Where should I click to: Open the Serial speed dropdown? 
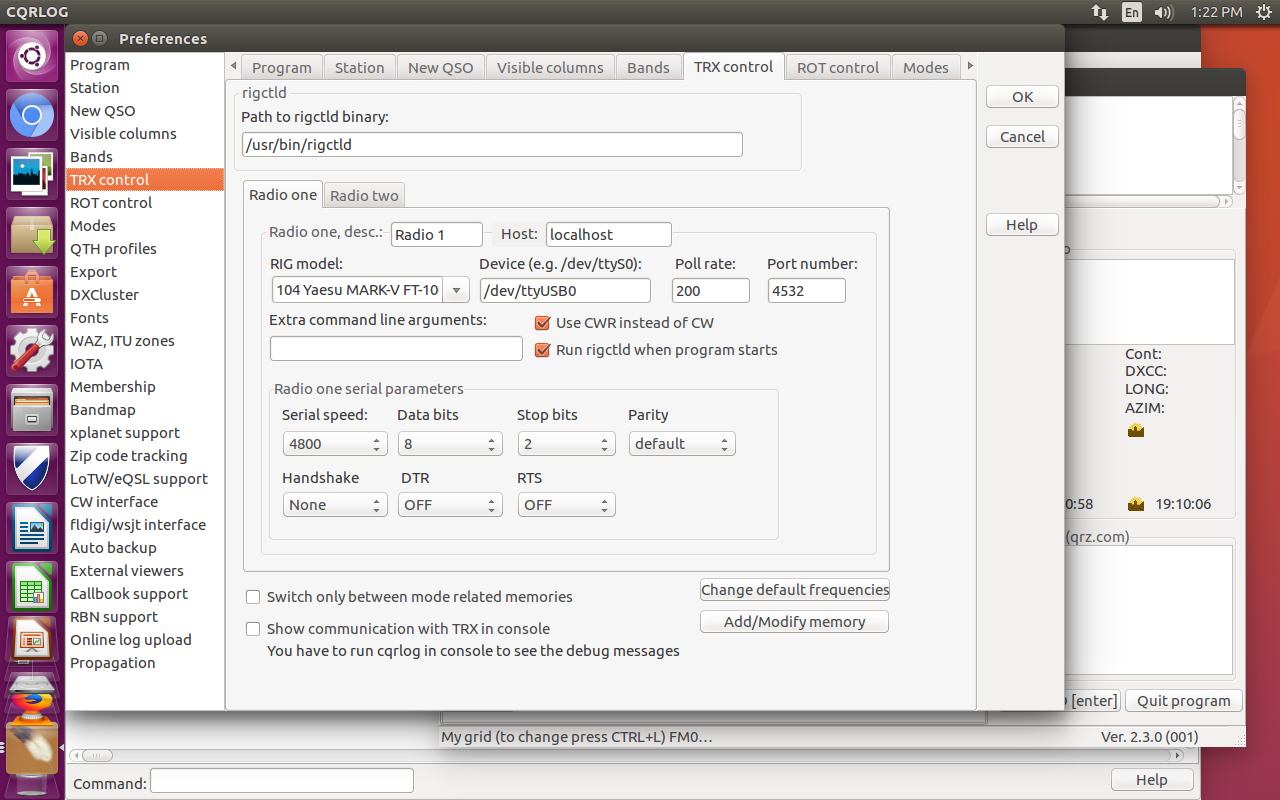tap(335, 444)
